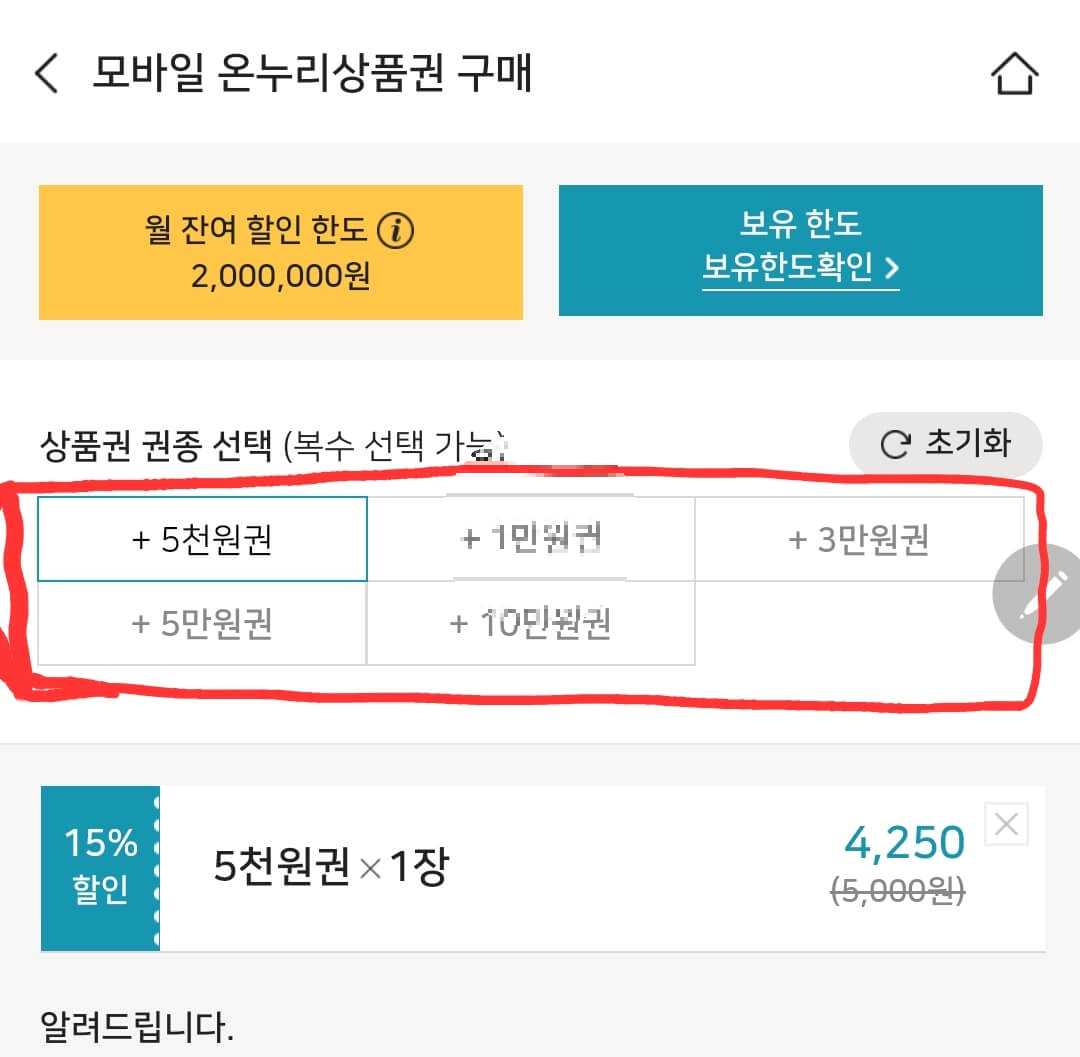Click the 월 잔여 할인 한도 panel
1080x1057 pixels.
(x=280, y=250)
